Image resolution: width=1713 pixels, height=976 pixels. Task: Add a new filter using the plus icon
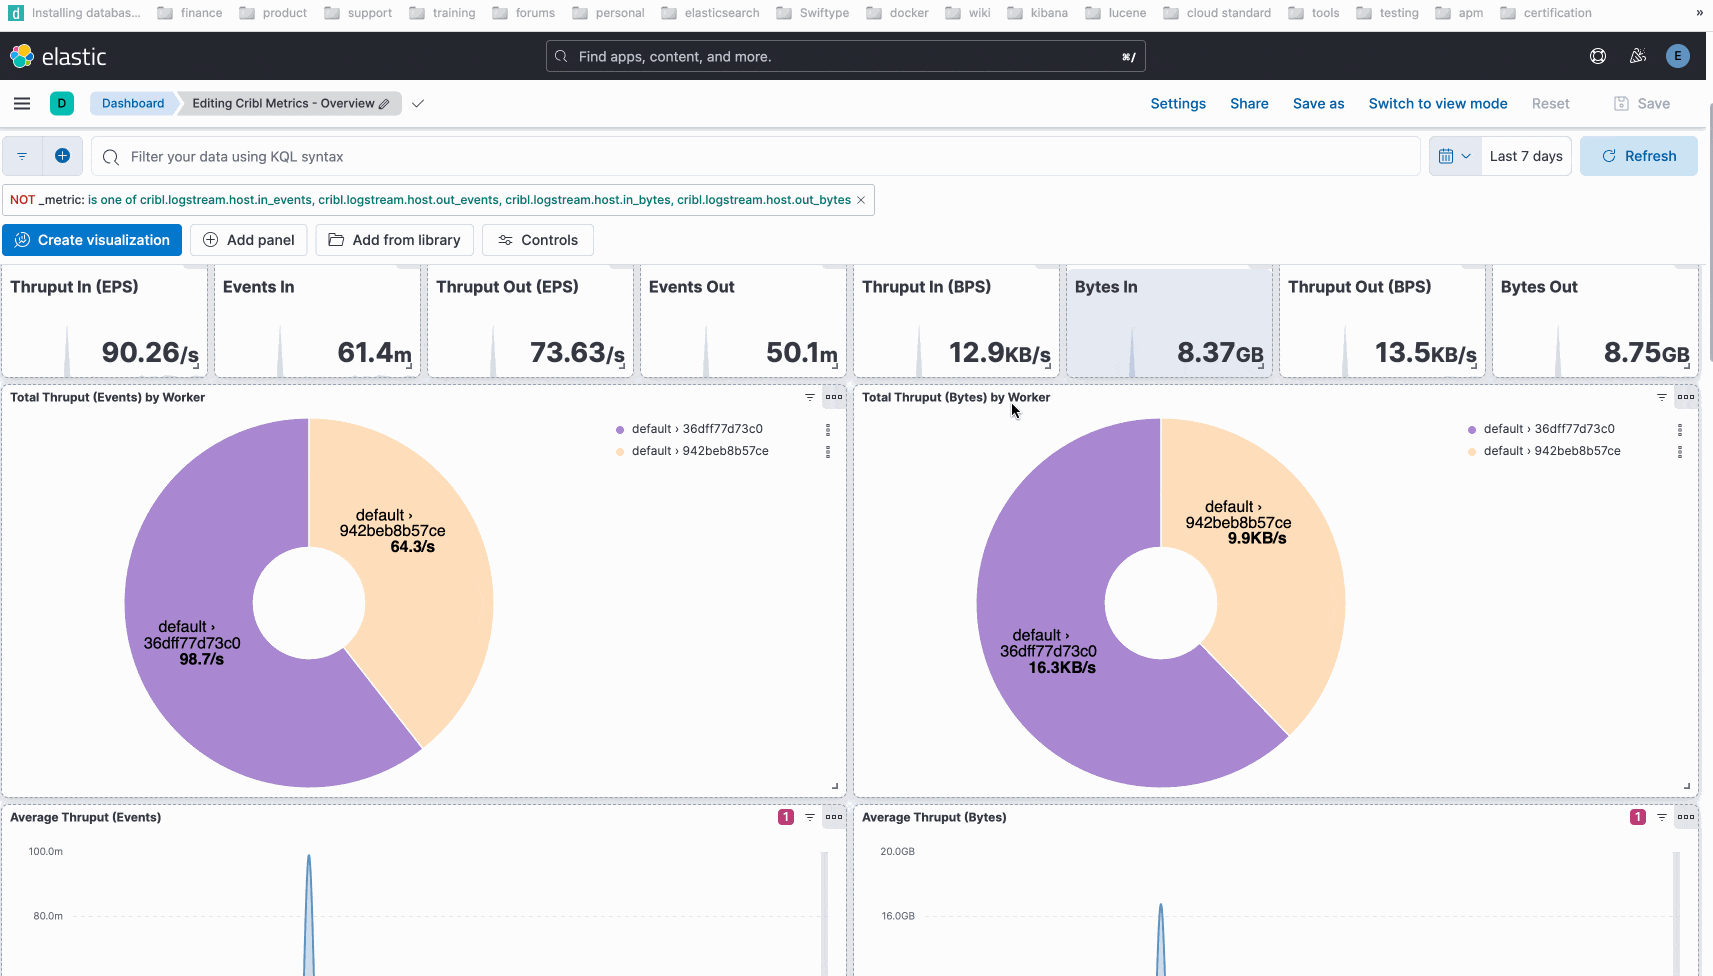tap(61, 155)
